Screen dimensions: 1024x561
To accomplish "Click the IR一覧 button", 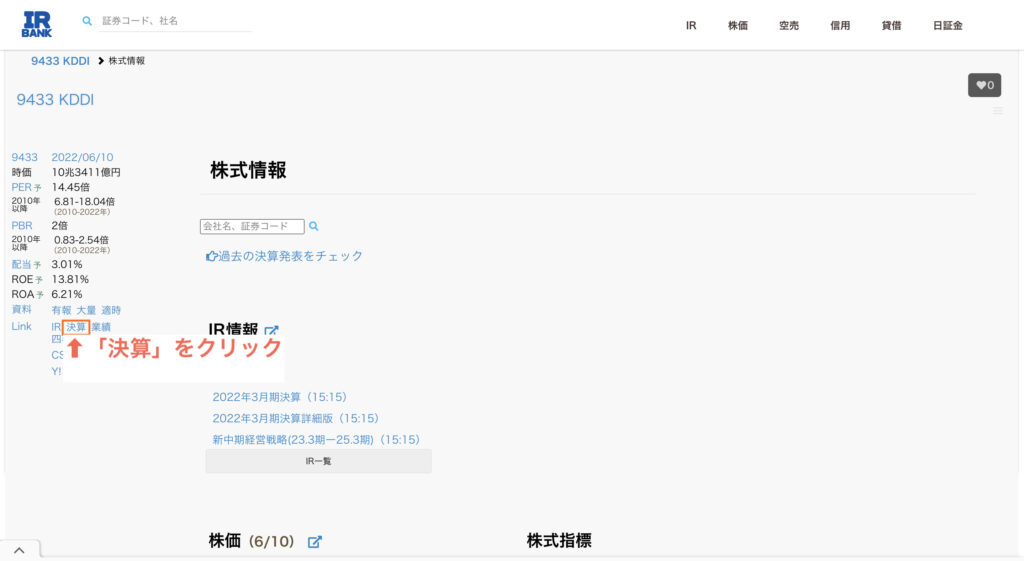I will coord(319,461).
